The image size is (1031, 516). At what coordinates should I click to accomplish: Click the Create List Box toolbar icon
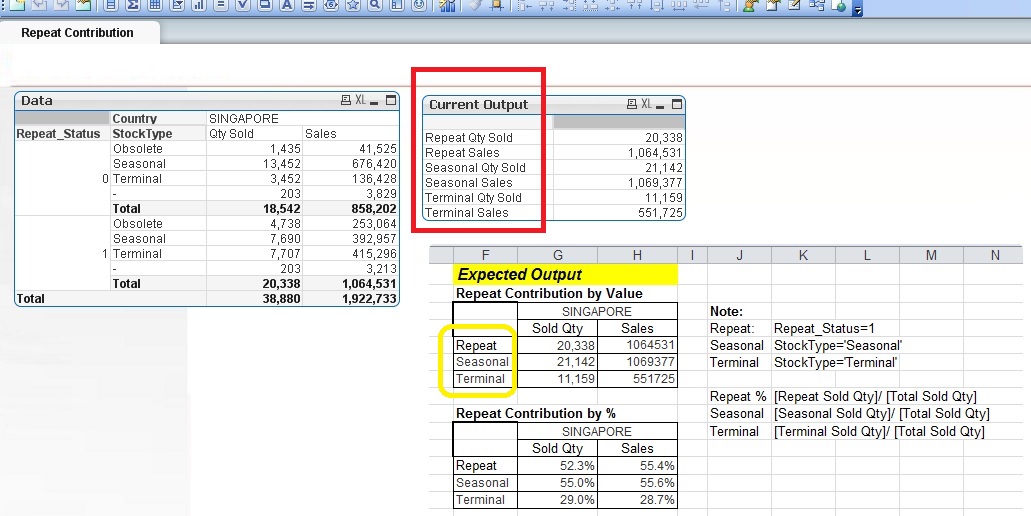pyautogui.click(x=111, y=5)
